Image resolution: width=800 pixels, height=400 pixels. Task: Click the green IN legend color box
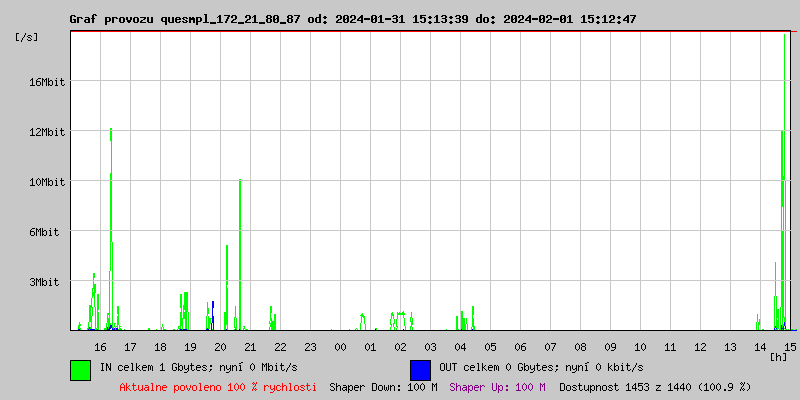[80, 369]
